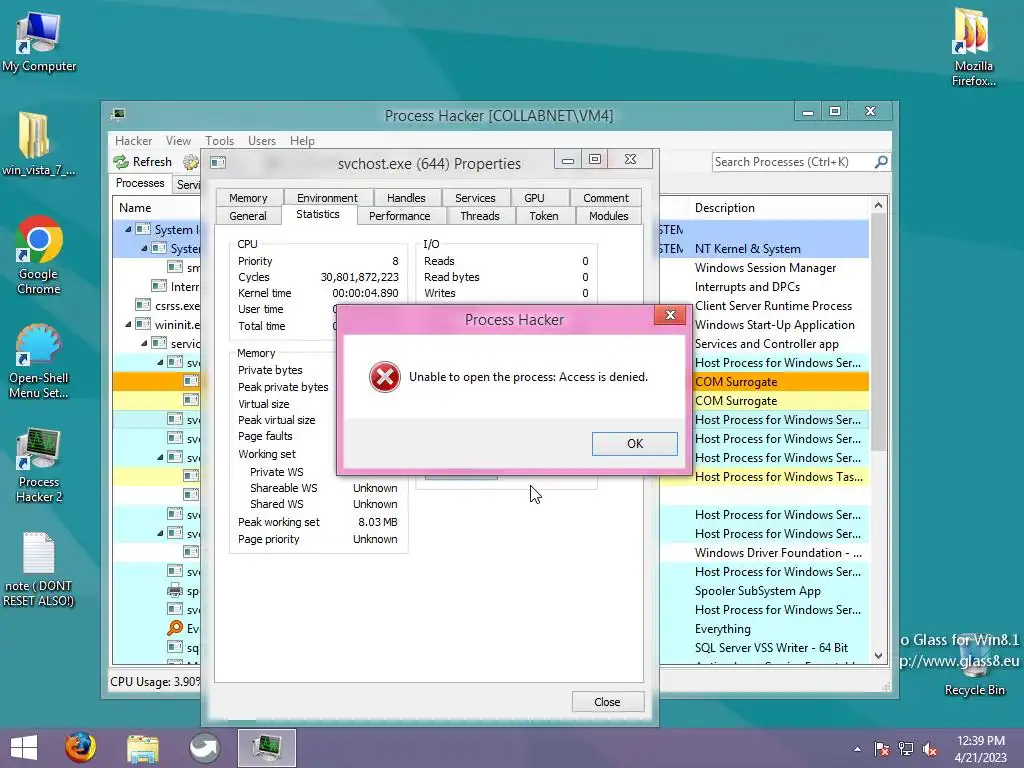The height and width of the screenshot is (768, 1024).
Task: Open File Explorer from the taskbar
Action: pyautogui.click(x=142, y=748)
